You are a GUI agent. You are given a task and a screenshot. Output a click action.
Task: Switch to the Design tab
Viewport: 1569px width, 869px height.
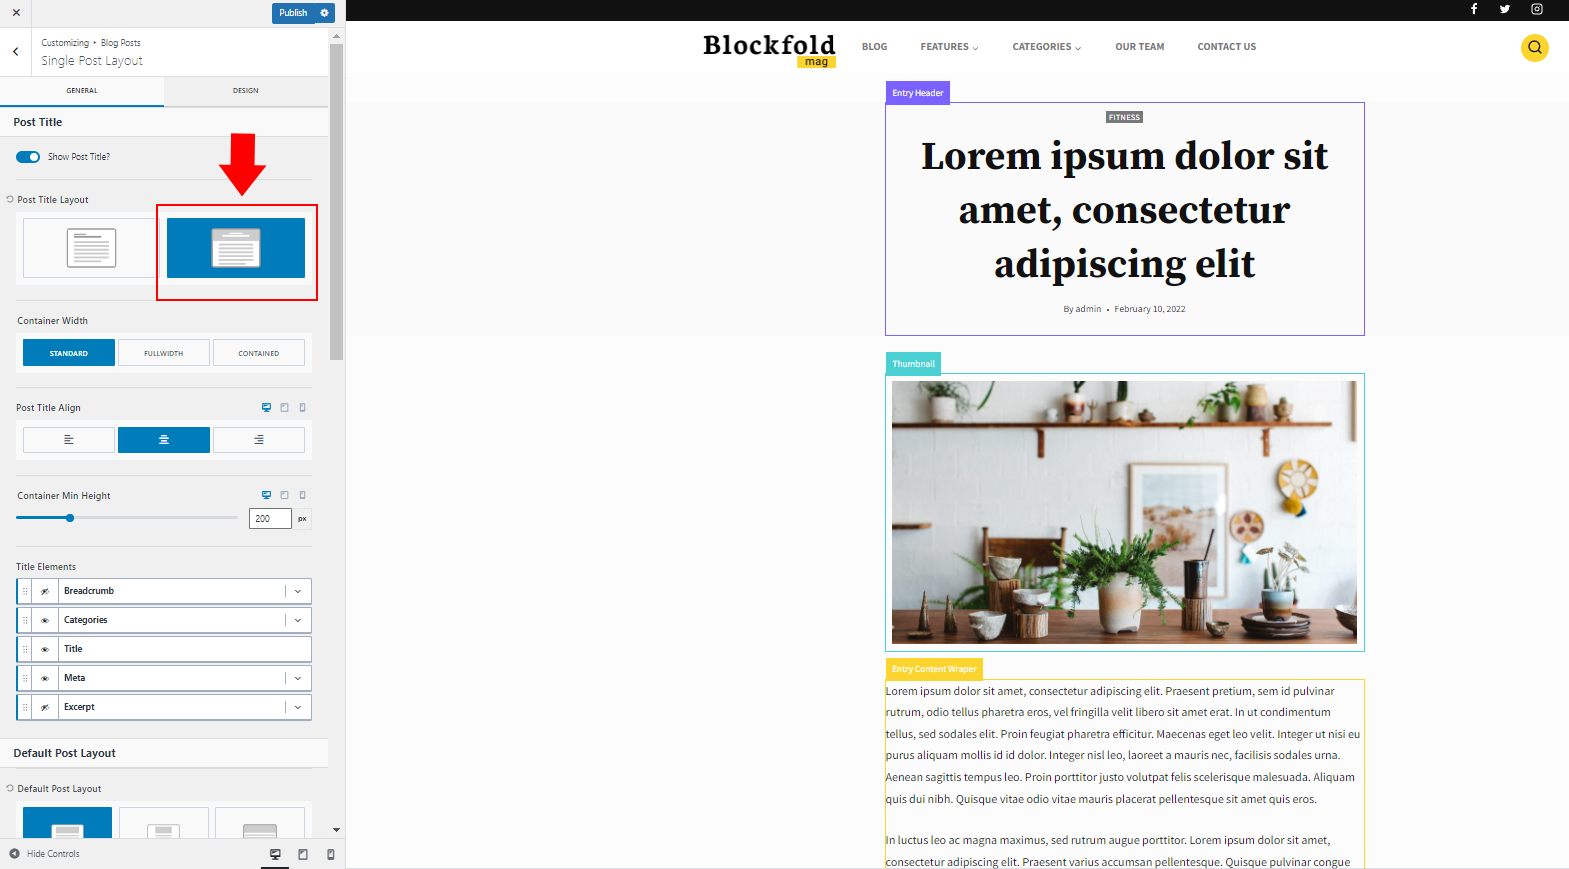coord(246,91)
